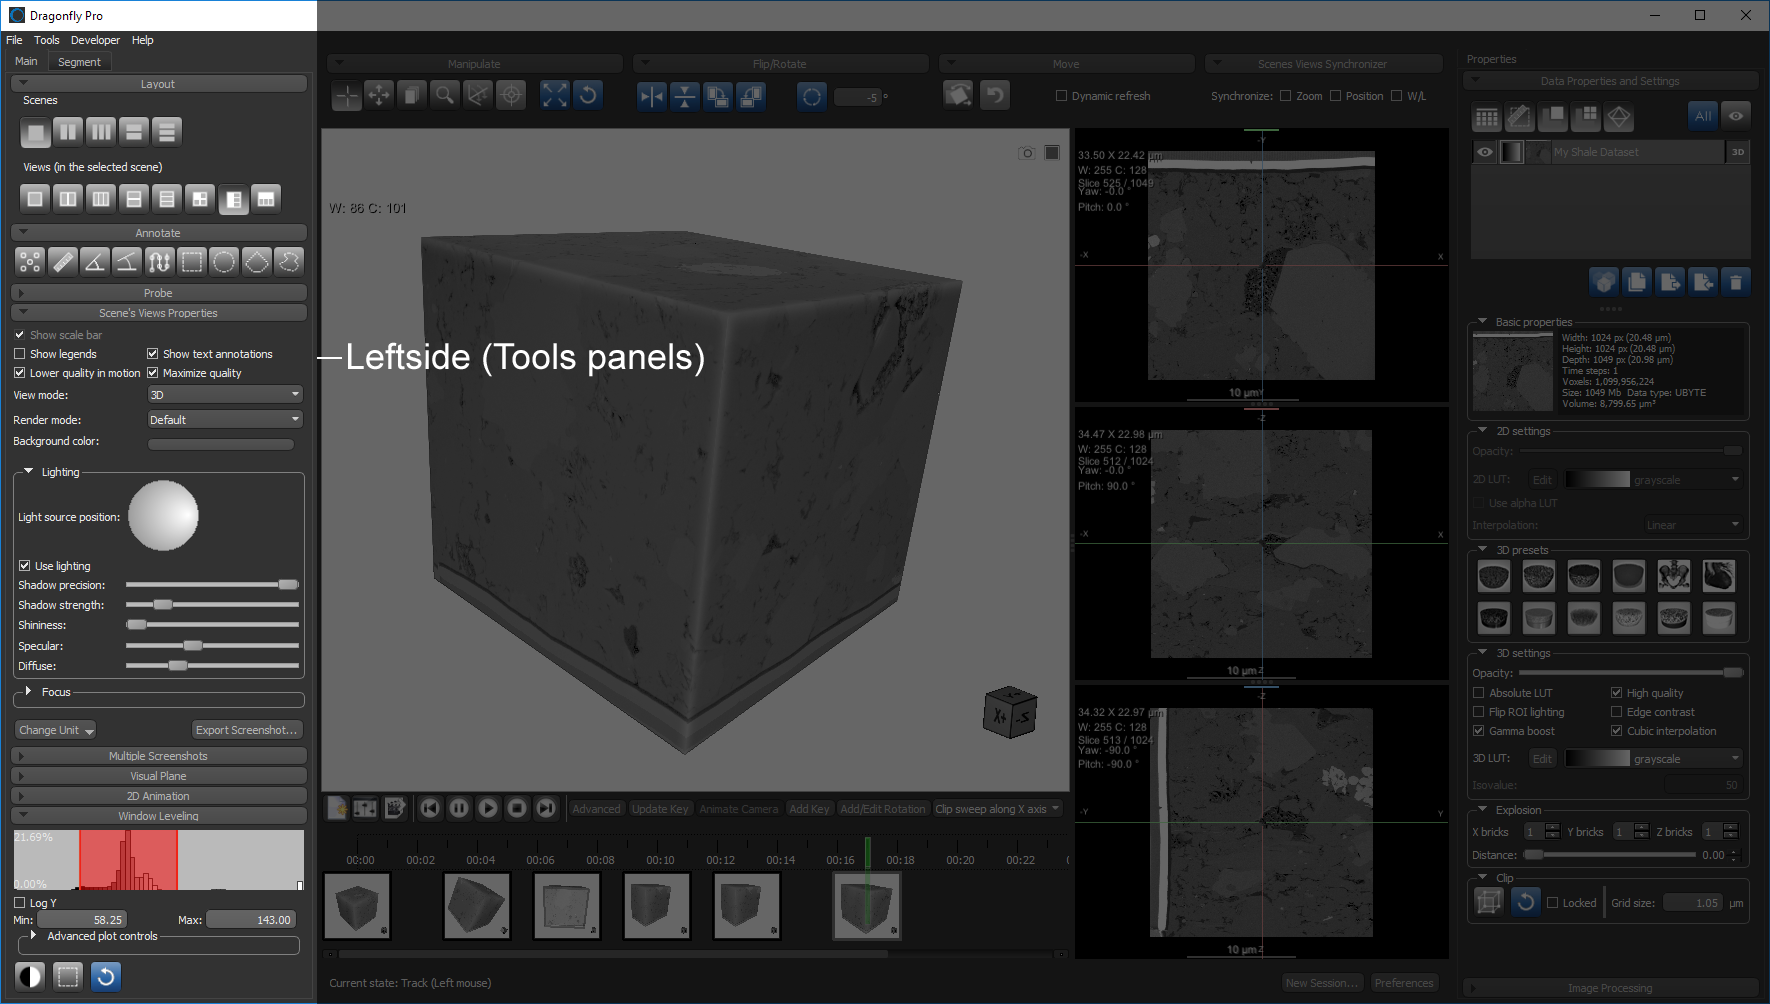1770x1004 pixels.
Task: Click the Export Screenshot button
Action: [246, 730]
